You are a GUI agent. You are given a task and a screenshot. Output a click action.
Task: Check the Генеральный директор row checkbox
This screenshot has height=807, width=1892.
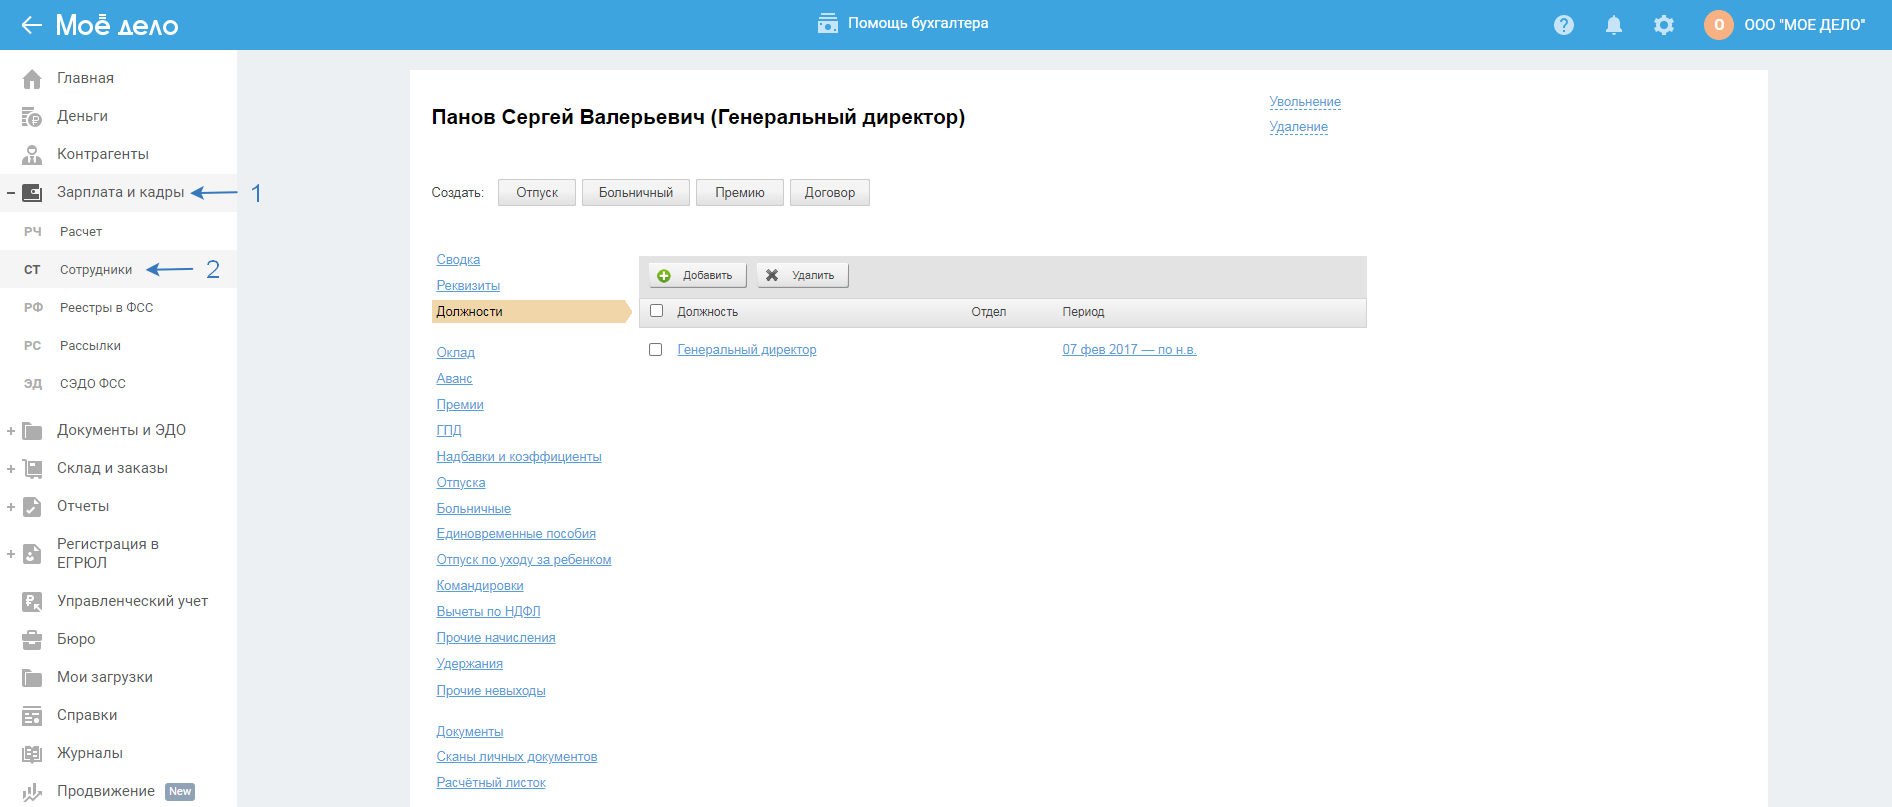click(x=656, y=350)
